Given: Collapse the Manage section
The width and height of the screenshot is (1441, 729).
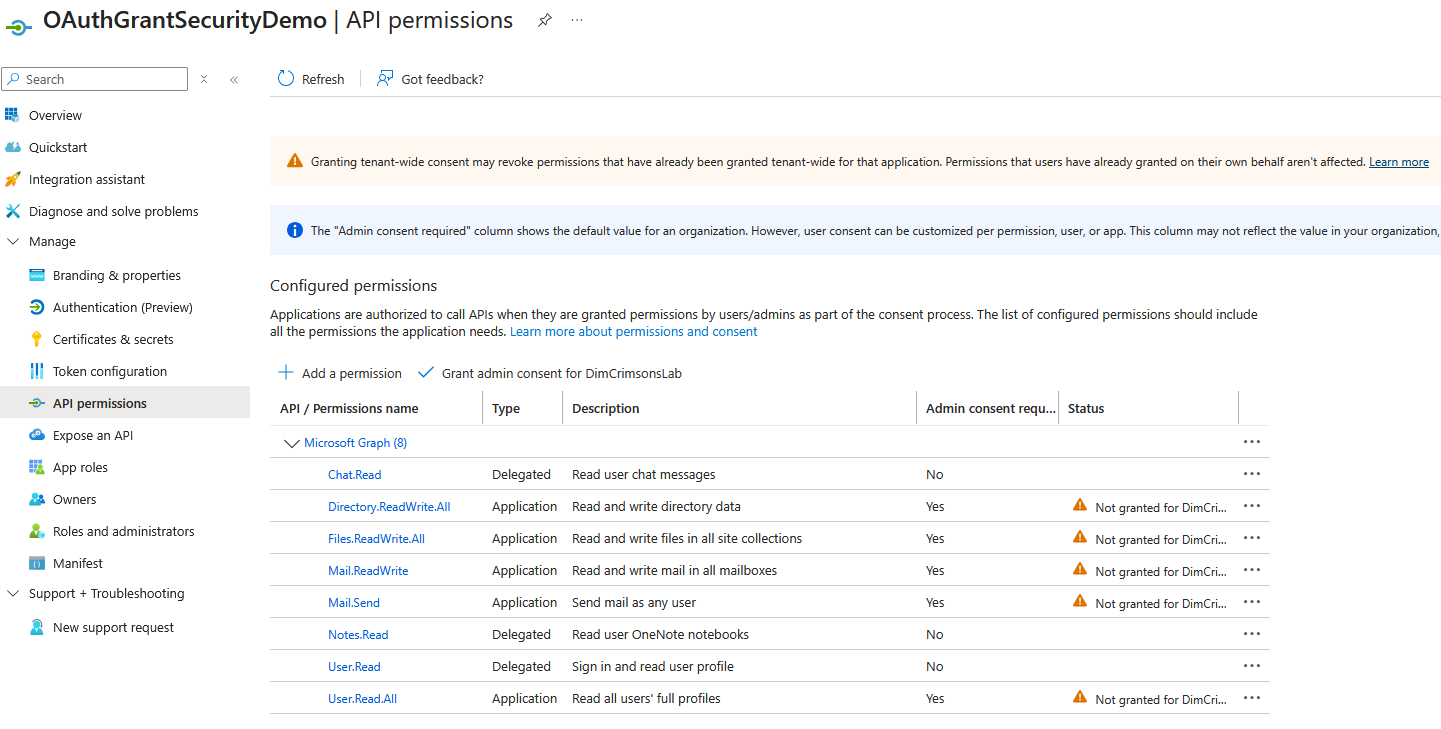Looking at the screenshot, I should pyautogui.click(x=13, y=241).
